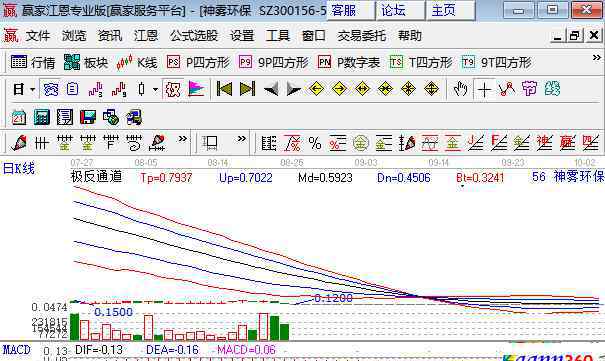Click the teal 线 icon
This screenshot has height=361, width=605.
[x=553, y=89]
